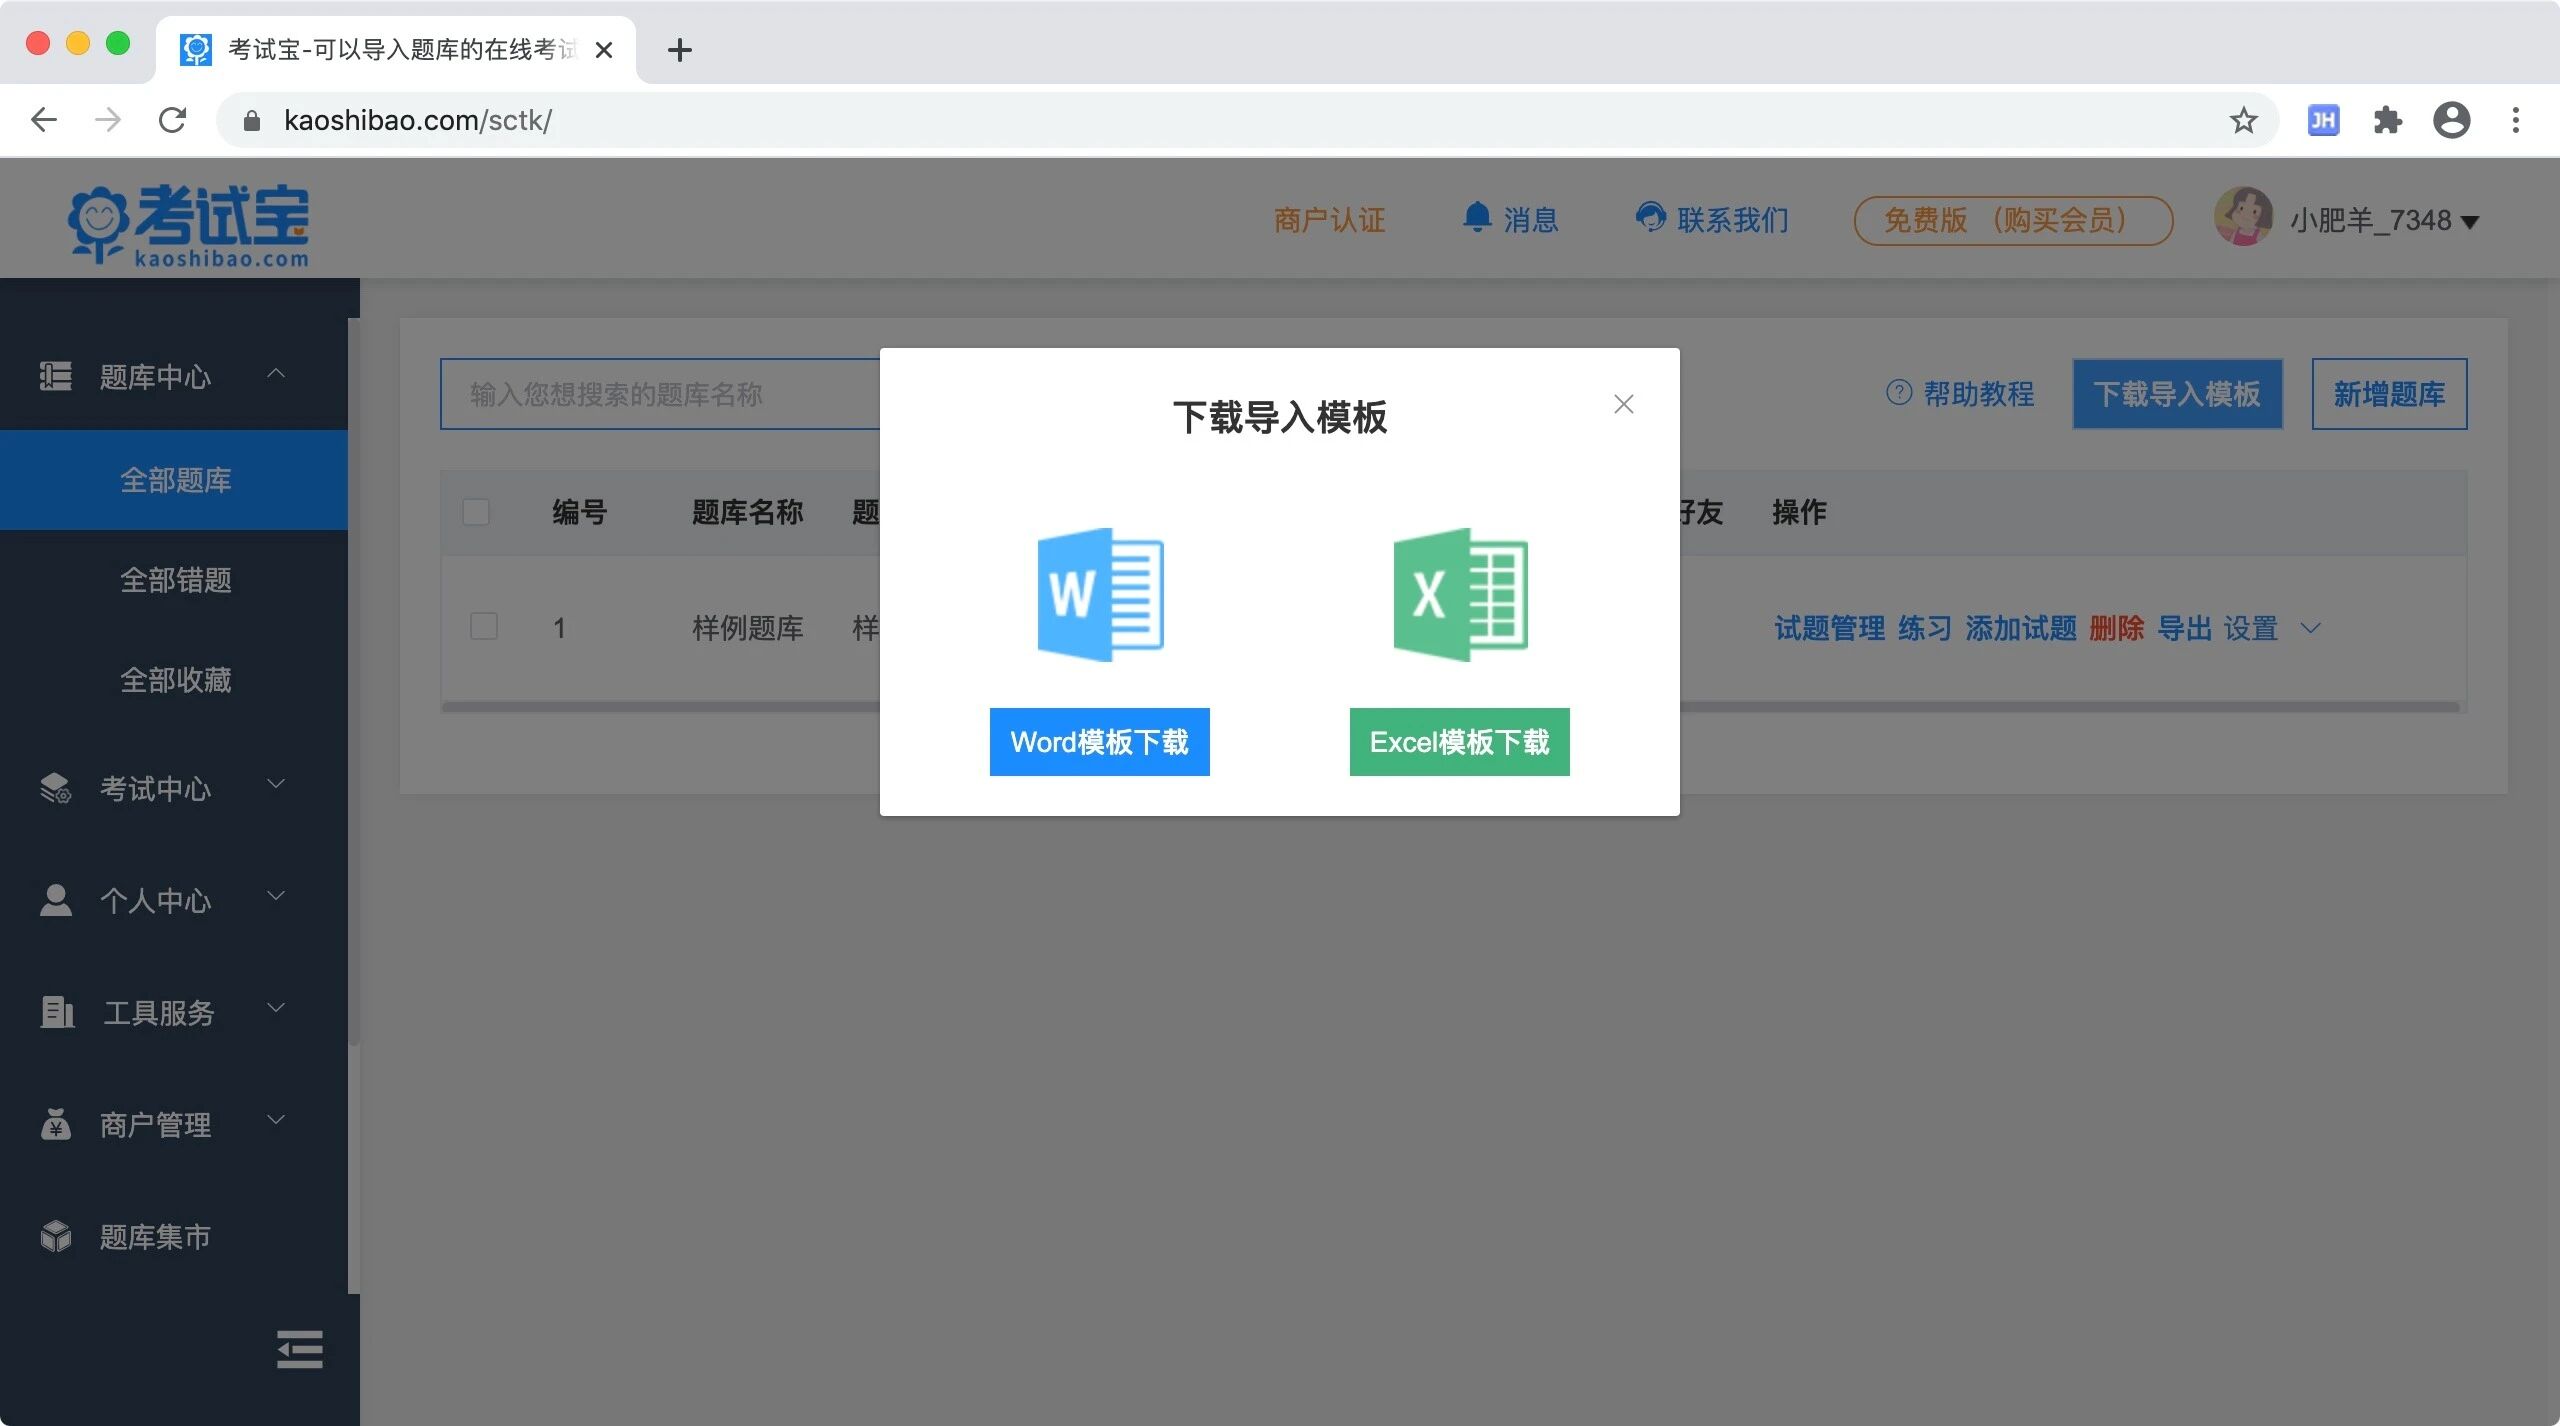Check the select-all checkbox in table header

(x=476, y=512)
